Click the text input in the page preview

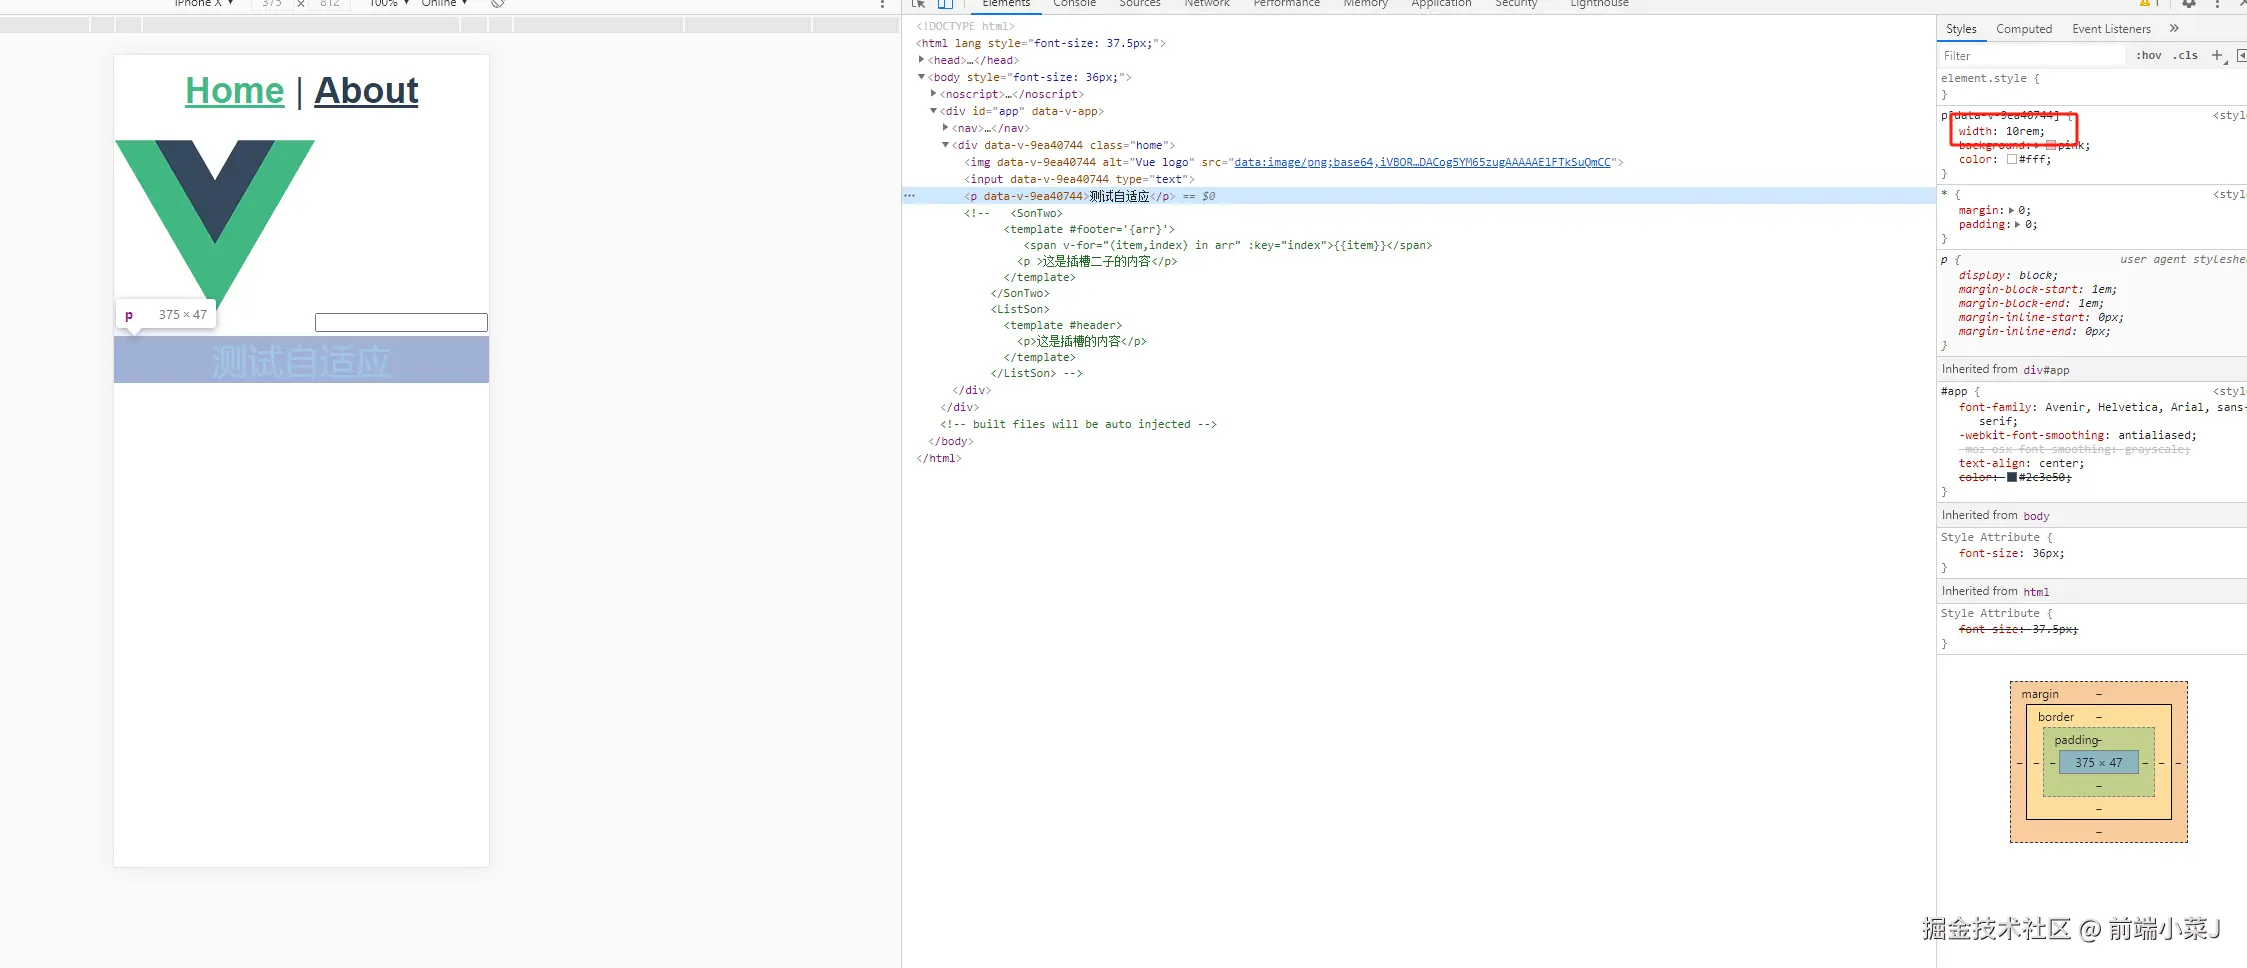point(401,322)
